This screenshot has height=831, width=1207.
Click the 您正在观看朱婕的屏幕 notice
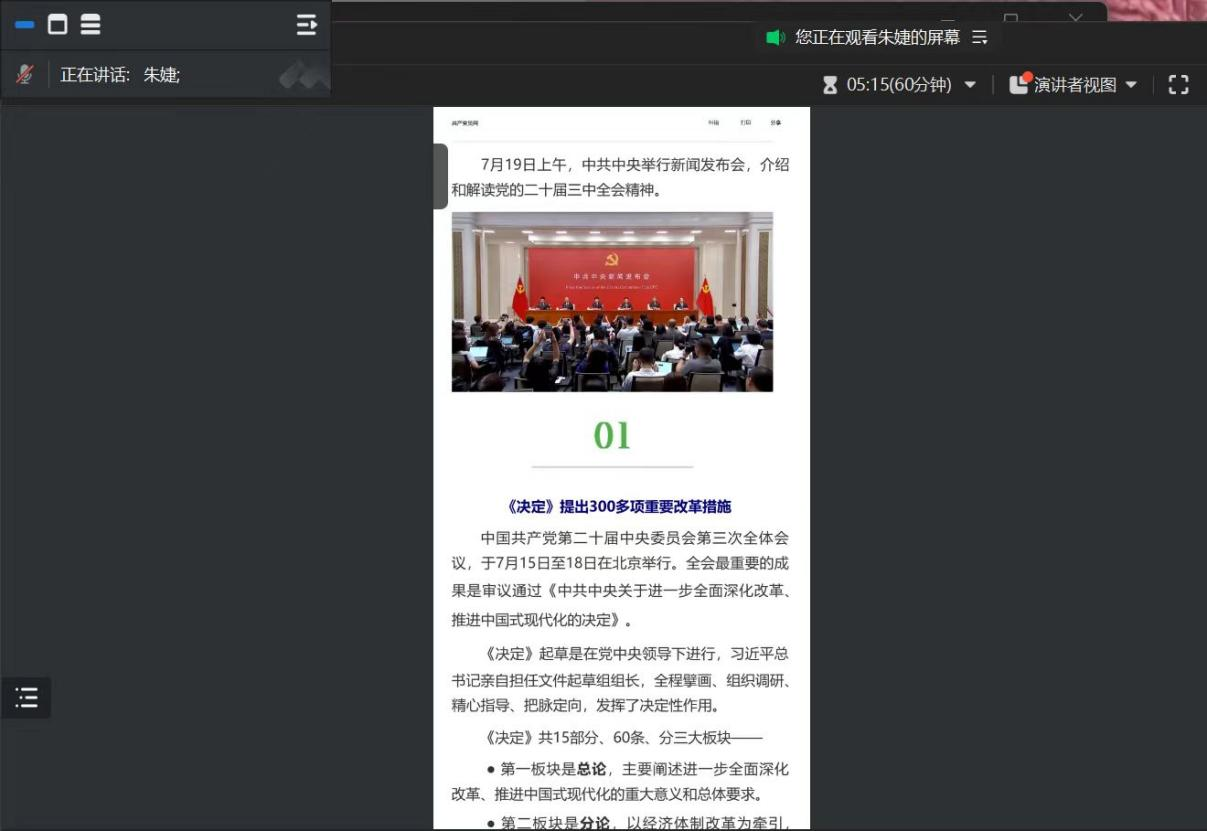(877, 37)
